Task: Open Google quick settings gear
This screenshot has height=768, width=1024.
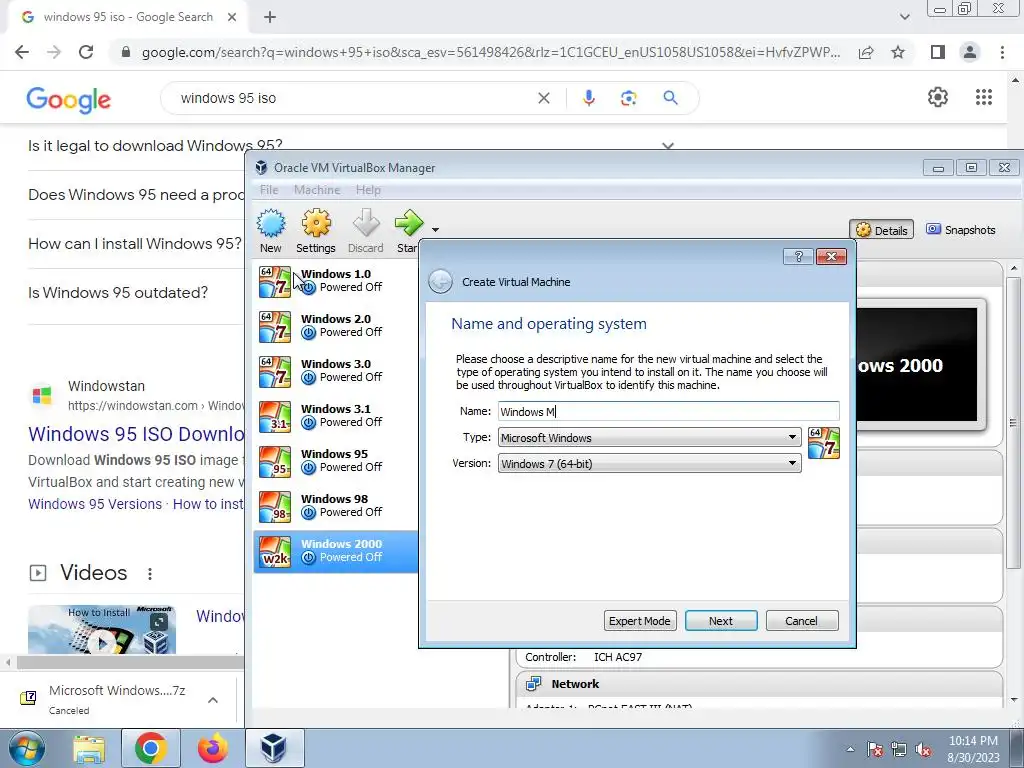Action: tap(938, 97)
